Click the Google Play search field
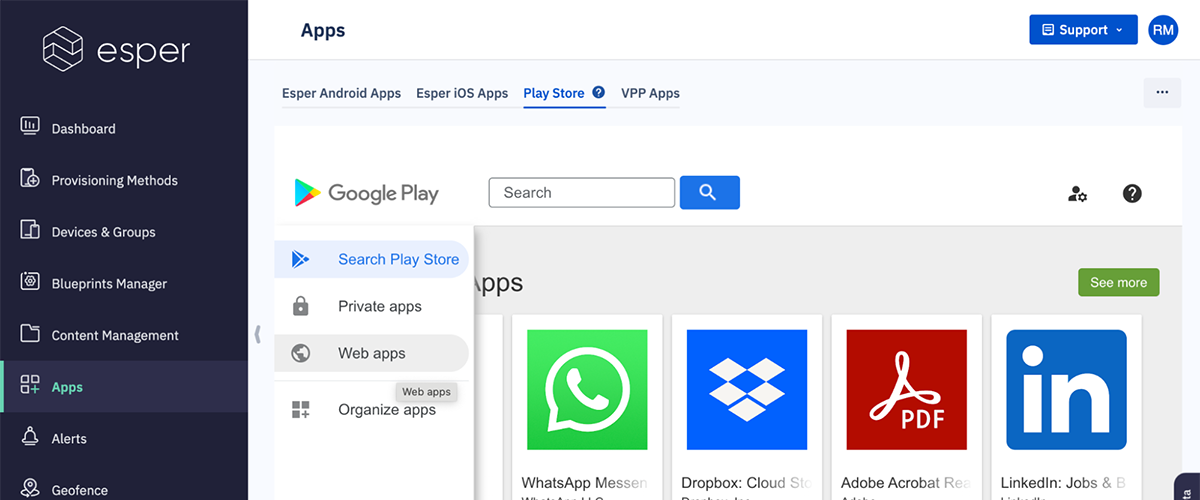 [582, 193]
